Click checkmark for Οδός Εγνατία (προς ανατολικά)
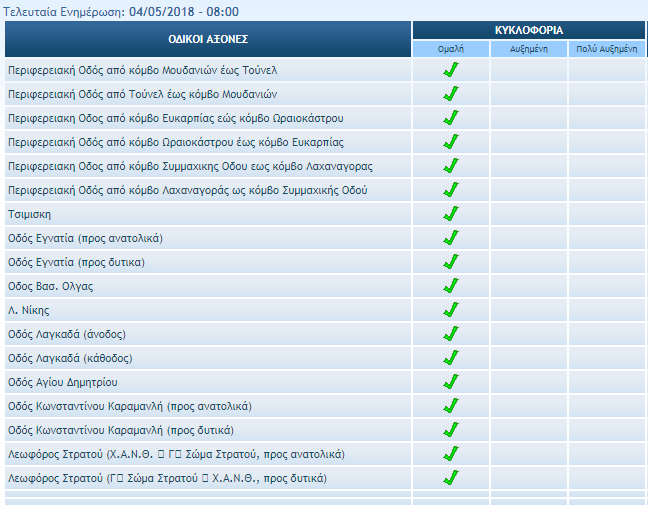The height and width of the screenshot is (532, 648). [451, 238]
